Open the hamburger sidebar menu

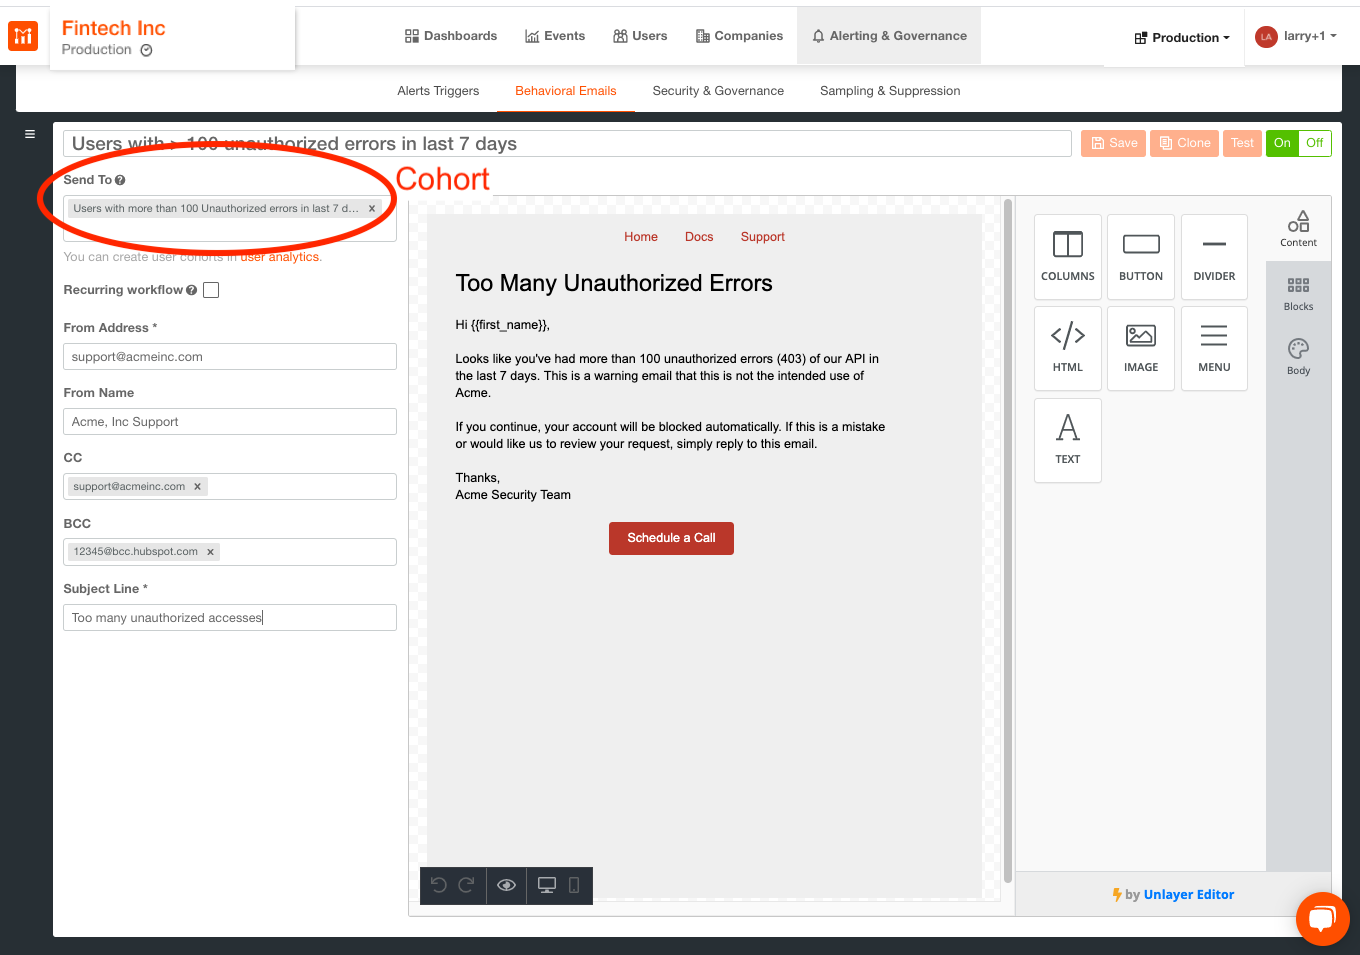[x=30, y=134]
